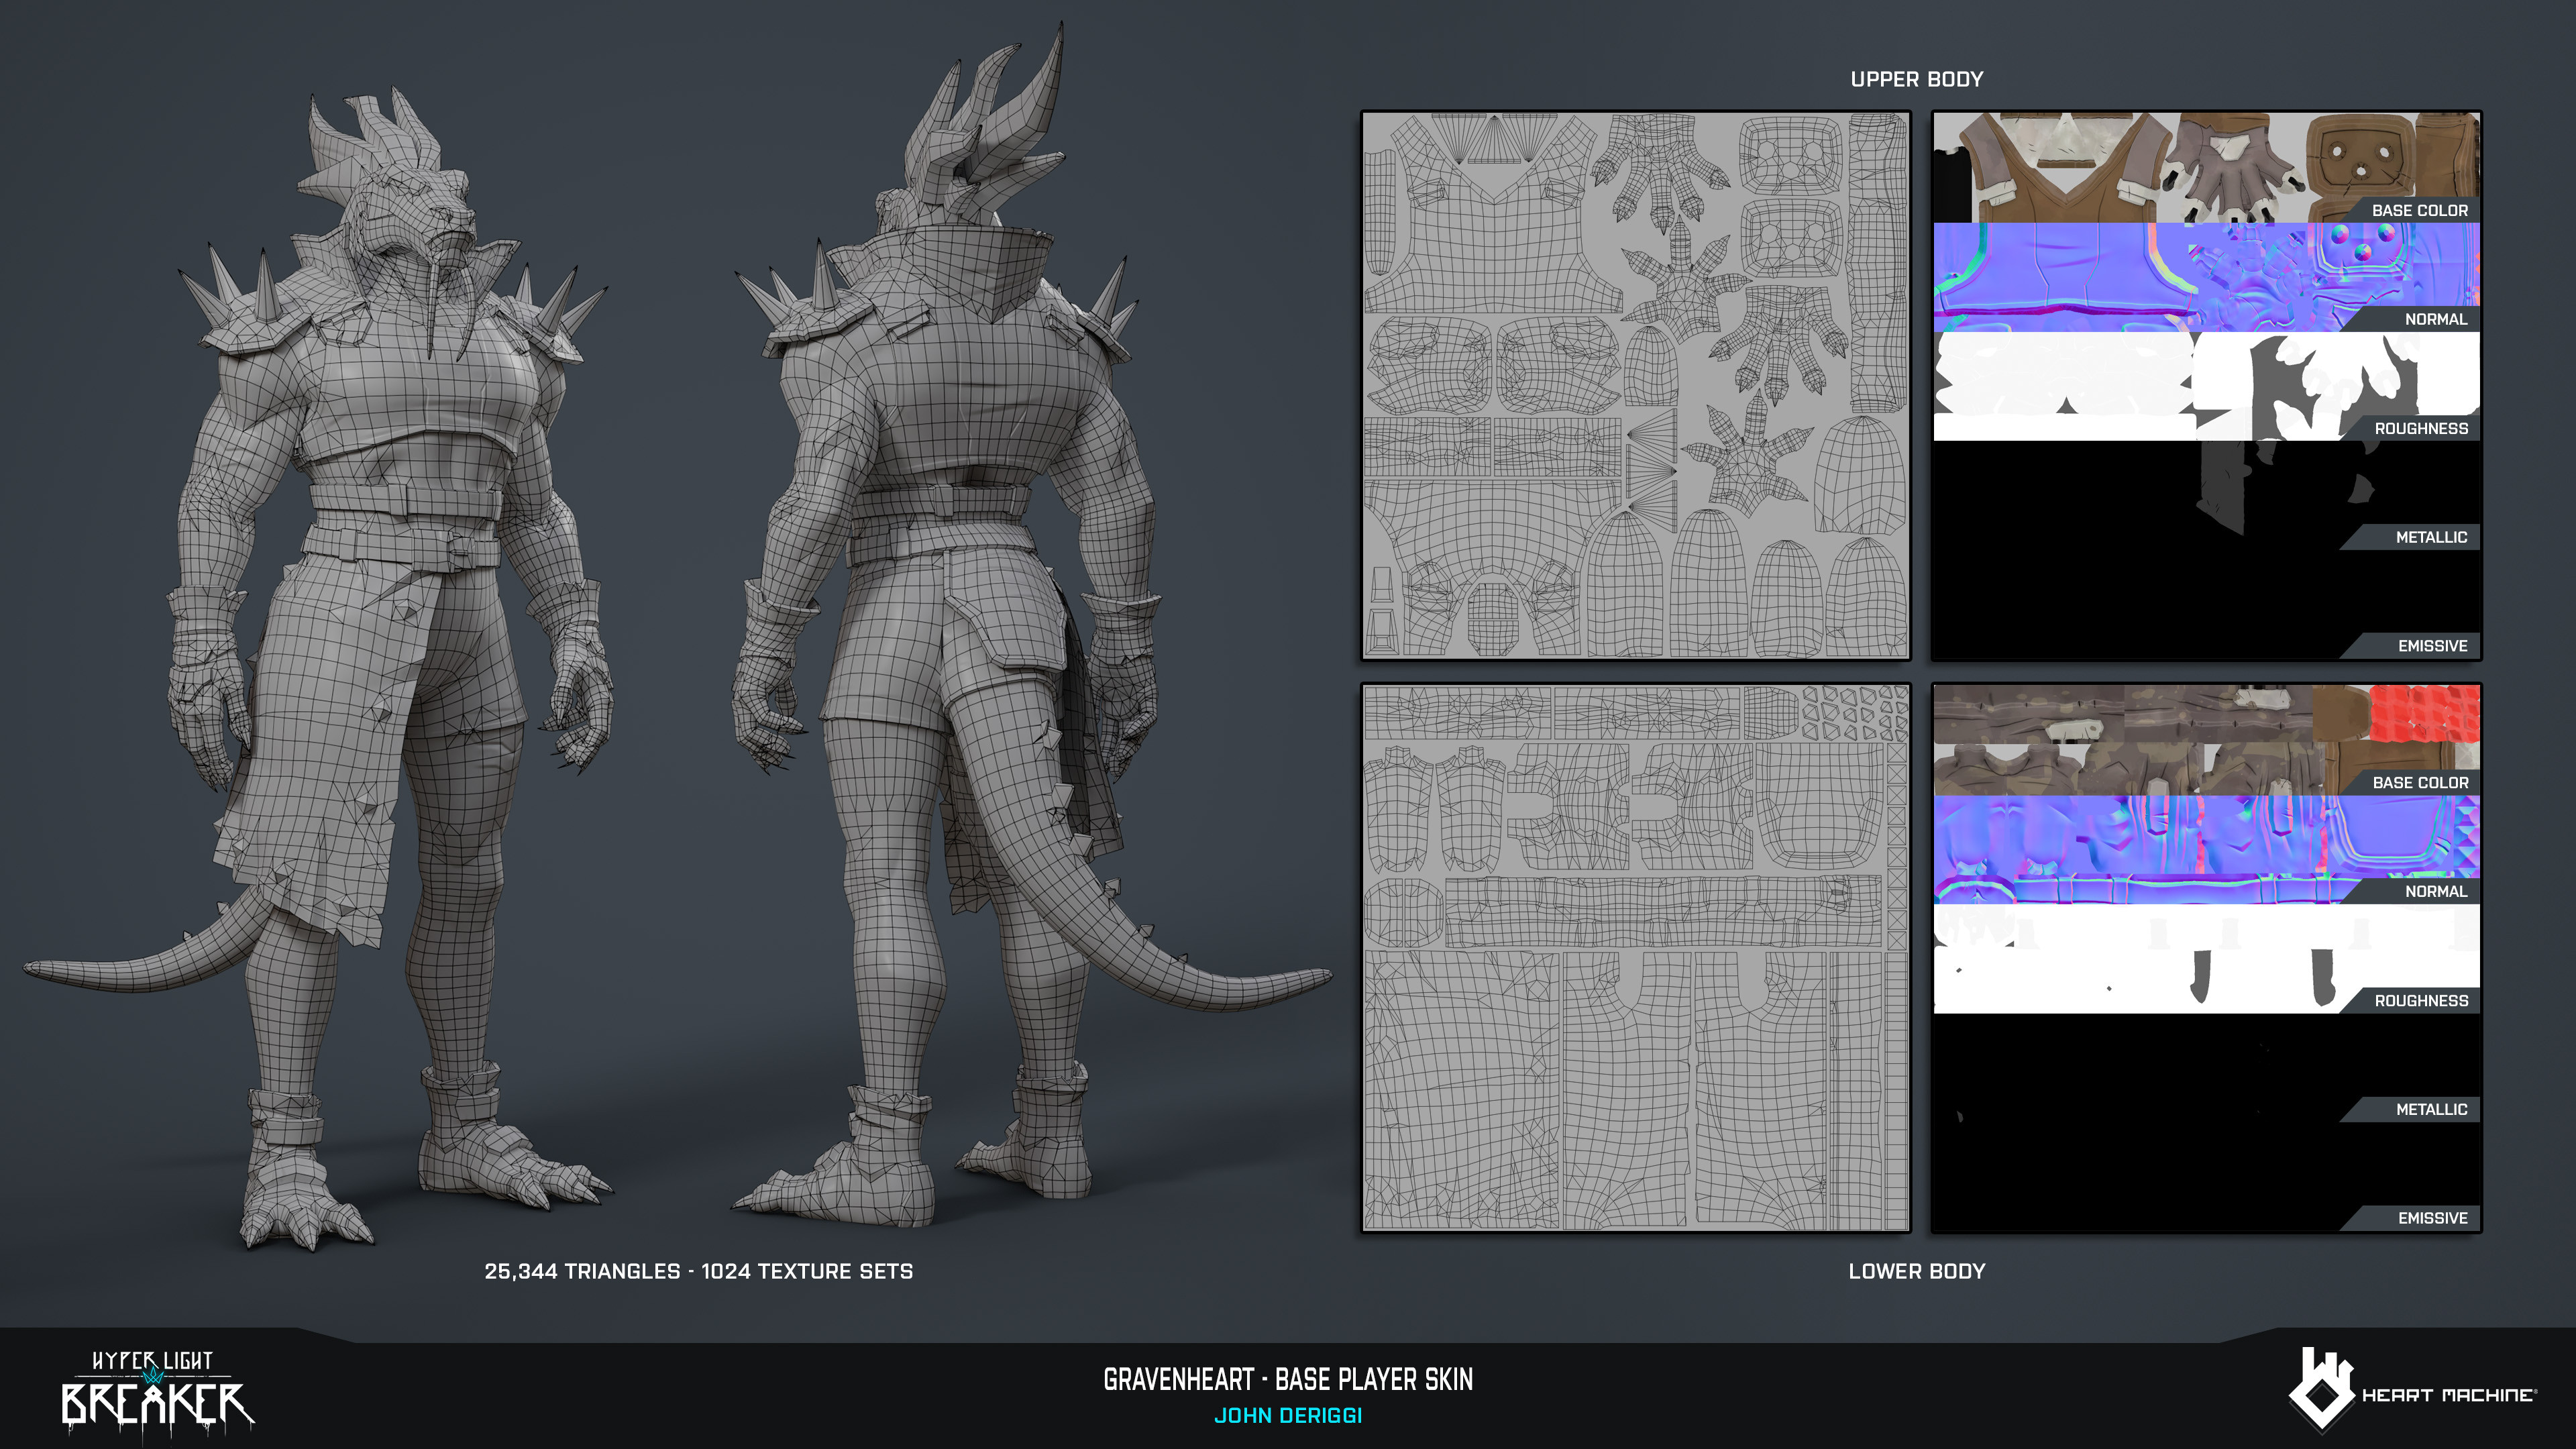Viewport: 2576px width, 1449px height.
Task: Click the Gravenheart Base Player Skin title
Action: coord(1288,1380)
